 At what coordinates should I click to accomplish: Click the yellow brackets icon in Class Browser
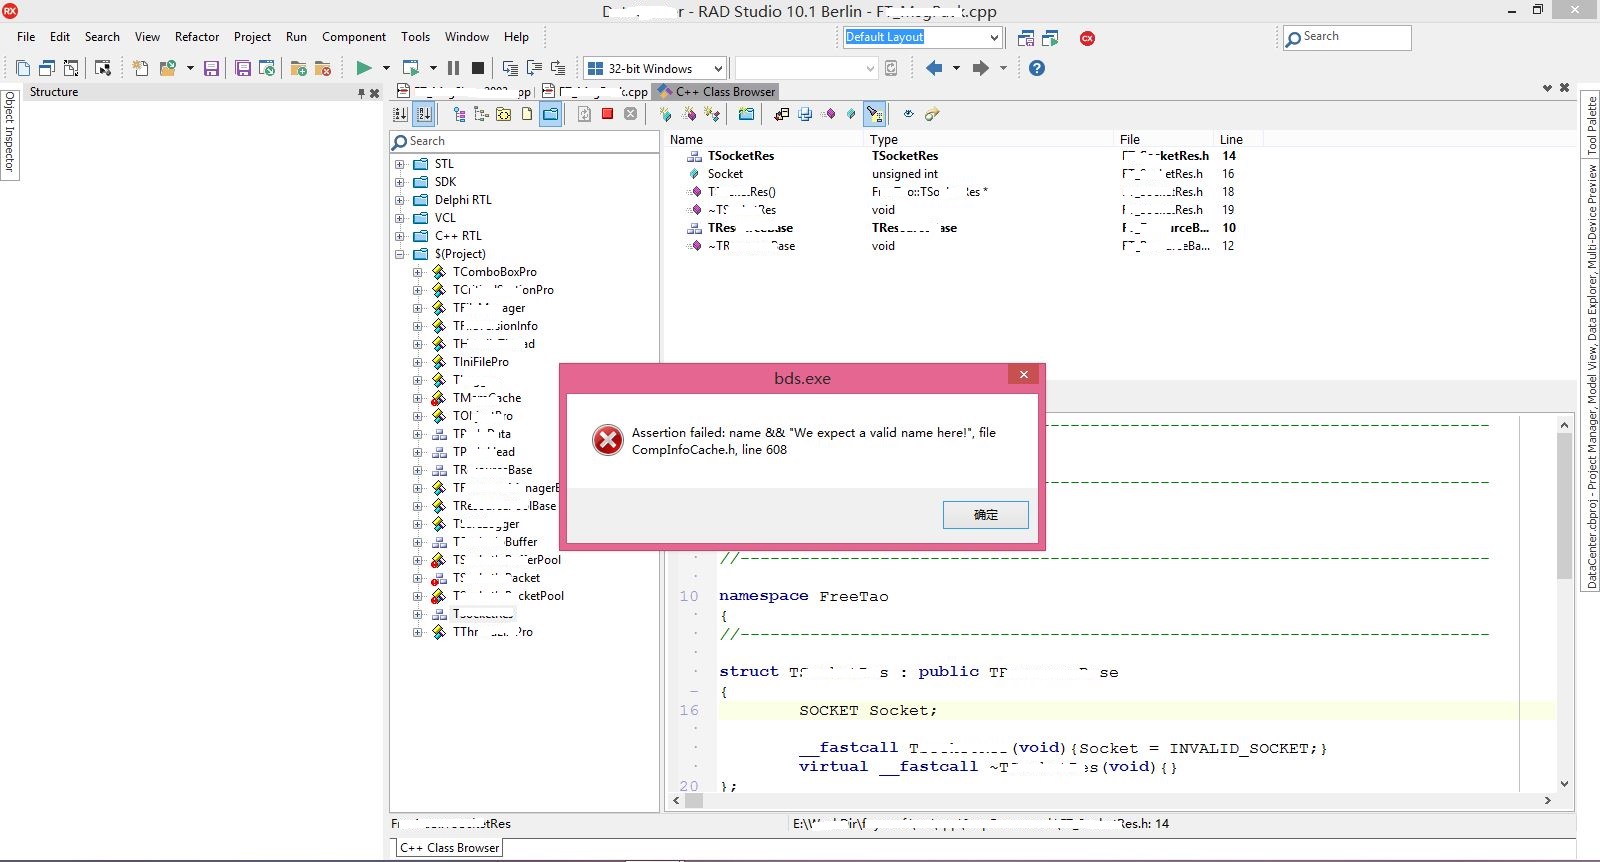[503, 114]
